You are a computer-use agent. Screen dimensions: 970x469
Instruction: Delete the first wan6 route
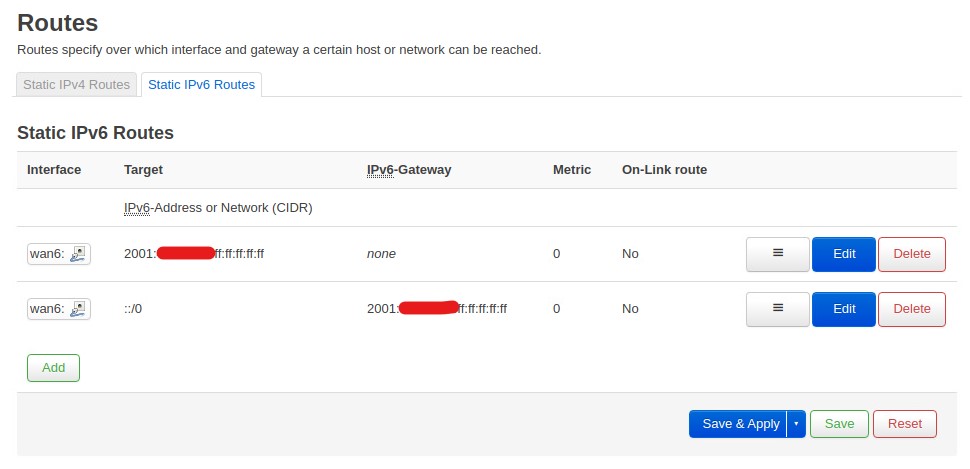pos(911,254)
